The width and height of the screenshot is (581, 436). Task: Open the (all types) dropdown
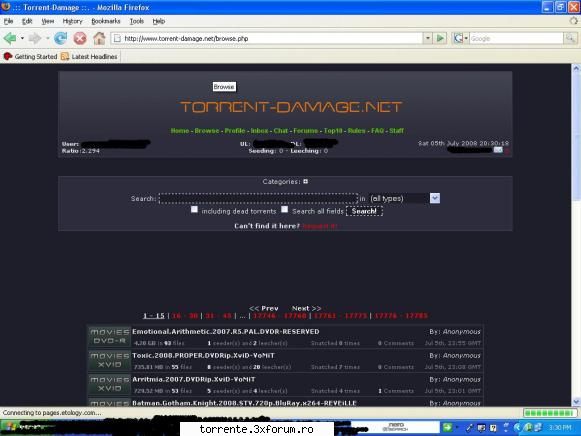tap(404, 199)
